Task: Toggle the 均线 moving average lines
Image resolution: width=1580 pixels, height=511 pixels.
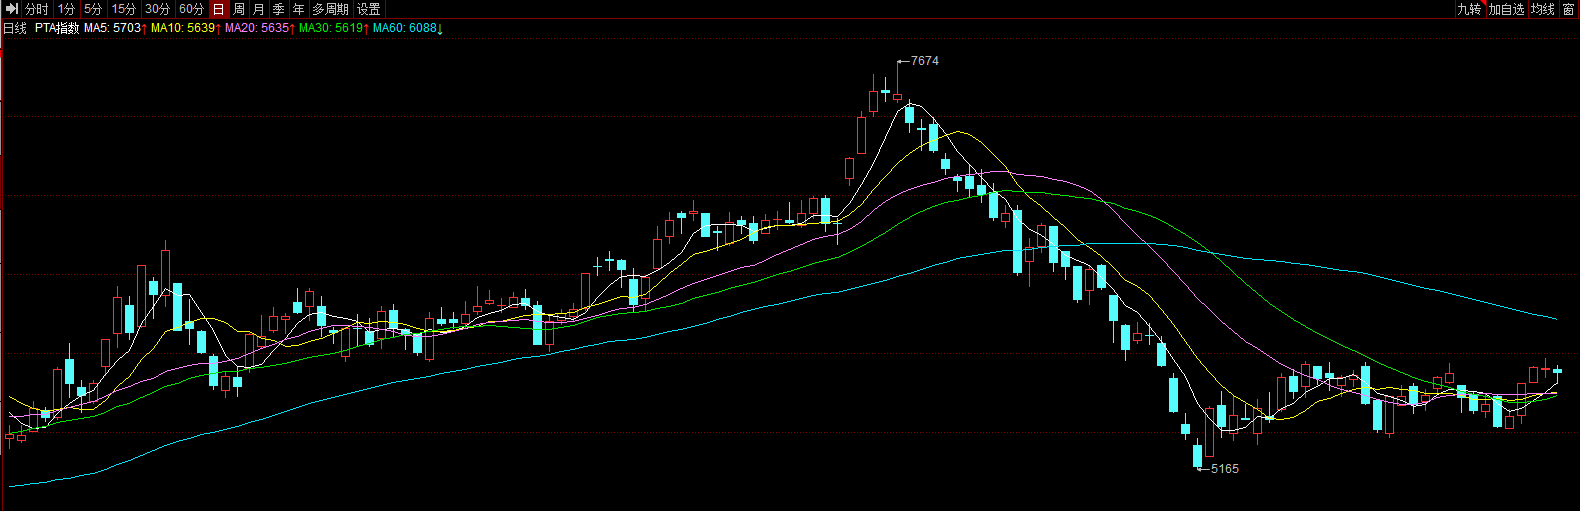Action: click(x=1544, y=9)
